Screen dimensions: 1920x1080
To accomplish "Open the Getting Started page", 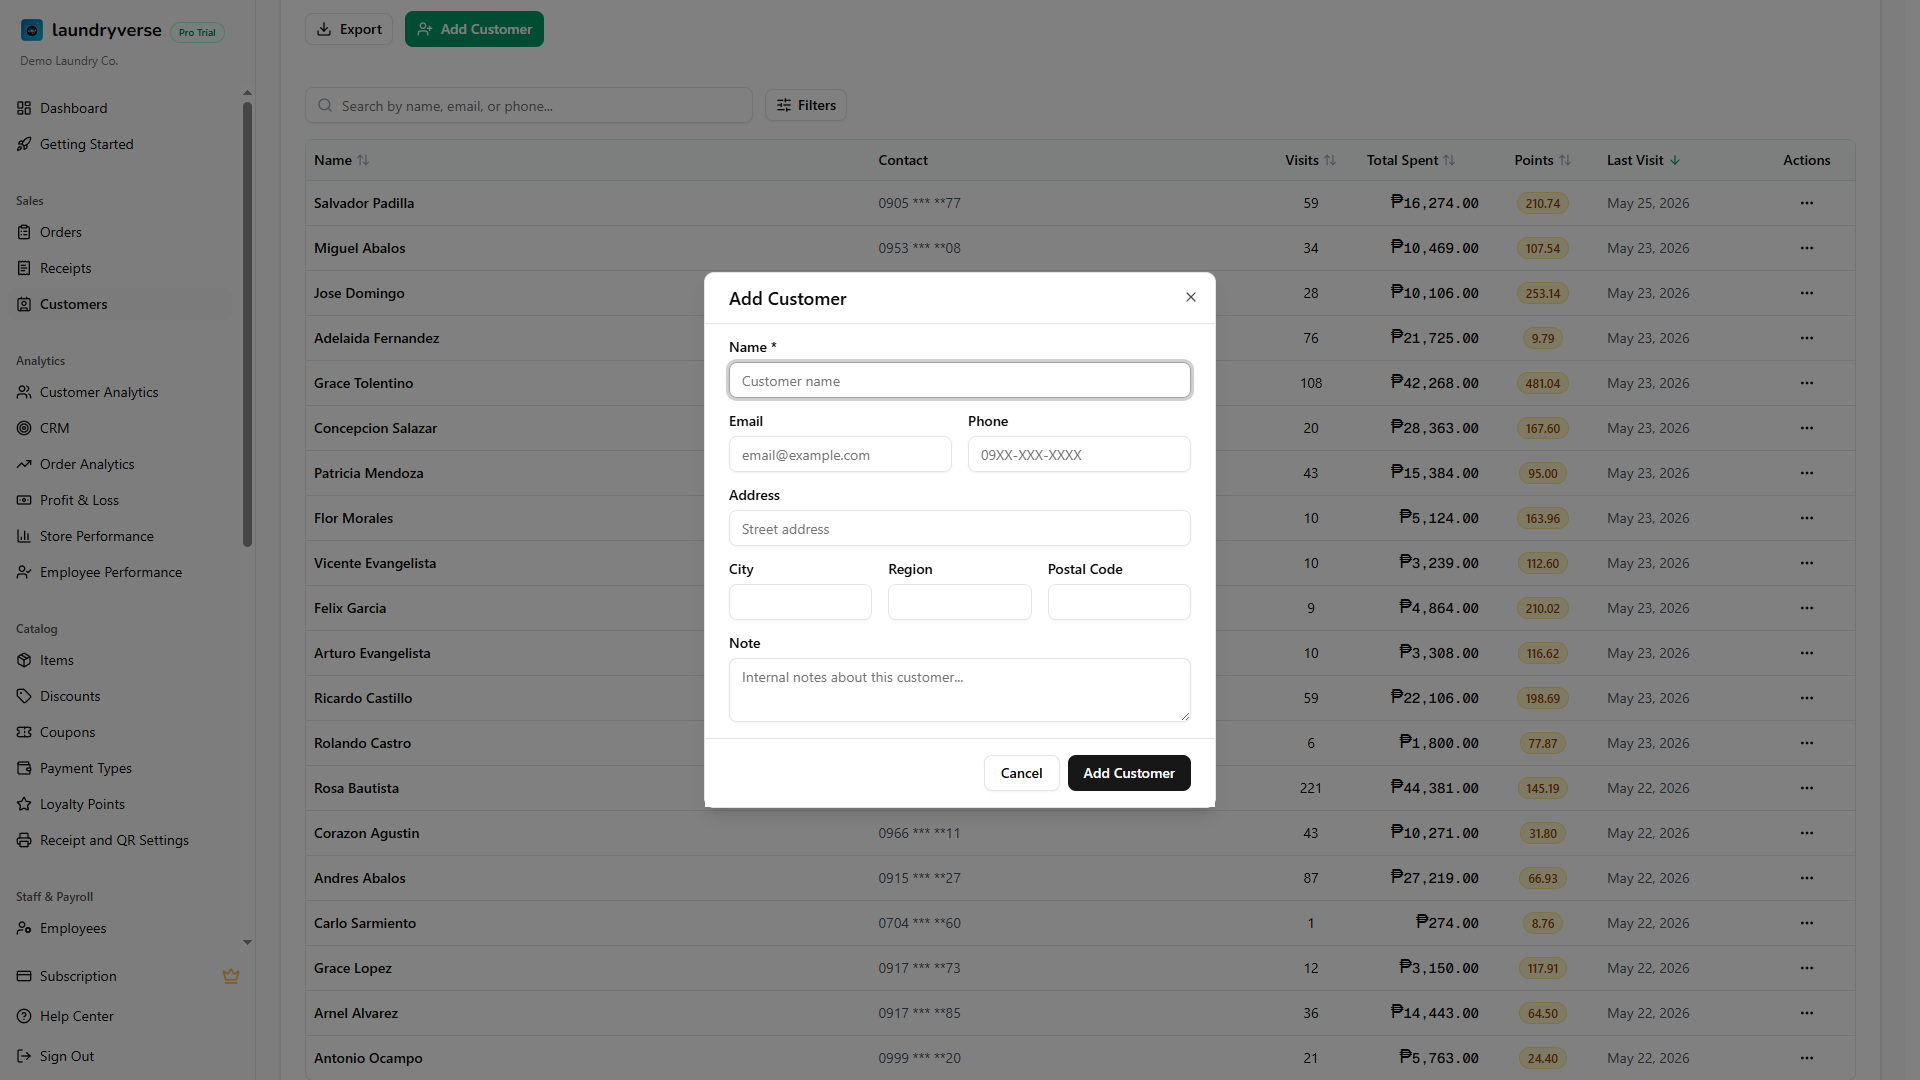I will pos(86,144).
